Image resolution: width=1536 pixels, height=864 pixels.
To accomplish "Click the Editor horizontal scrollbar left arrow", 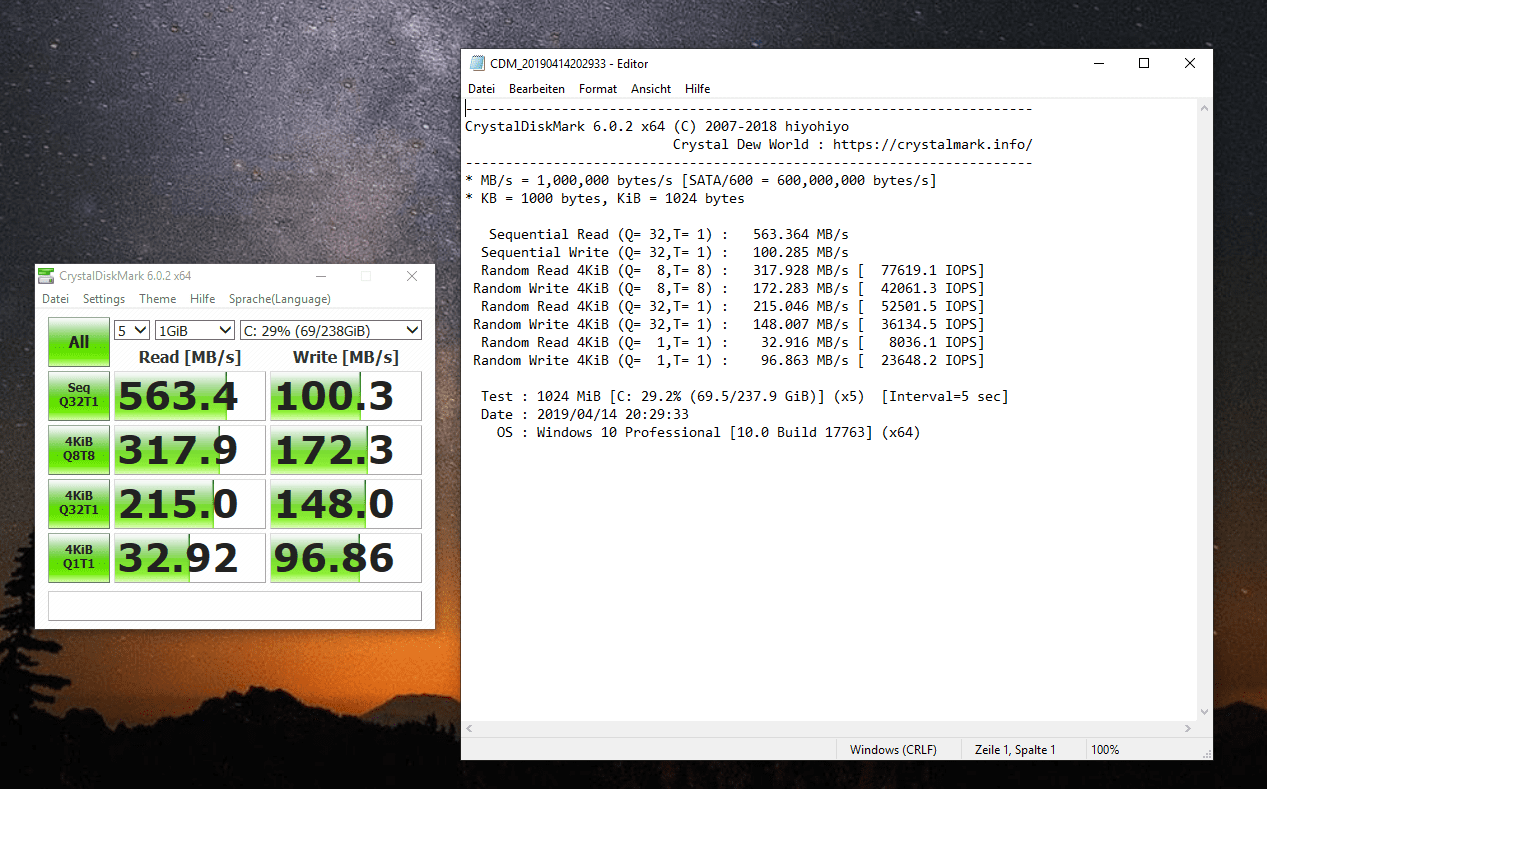I will 470,729.
